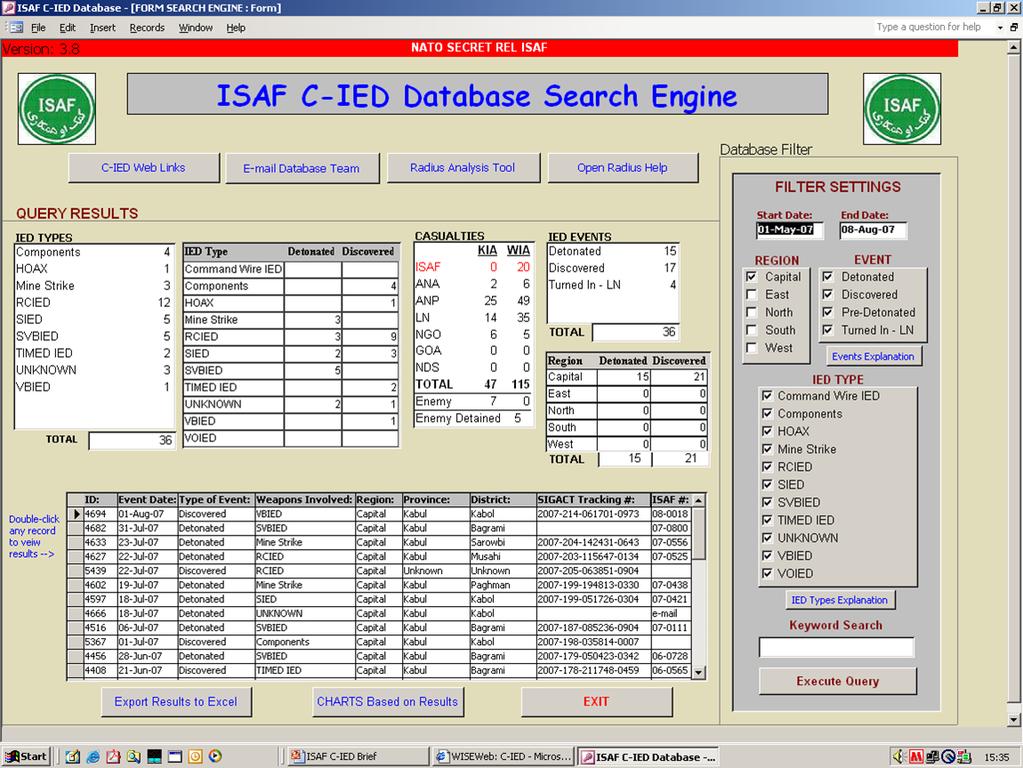Open the C-IED Web Links button
This screenshot has height=768, width=1023.
point(144,168)
